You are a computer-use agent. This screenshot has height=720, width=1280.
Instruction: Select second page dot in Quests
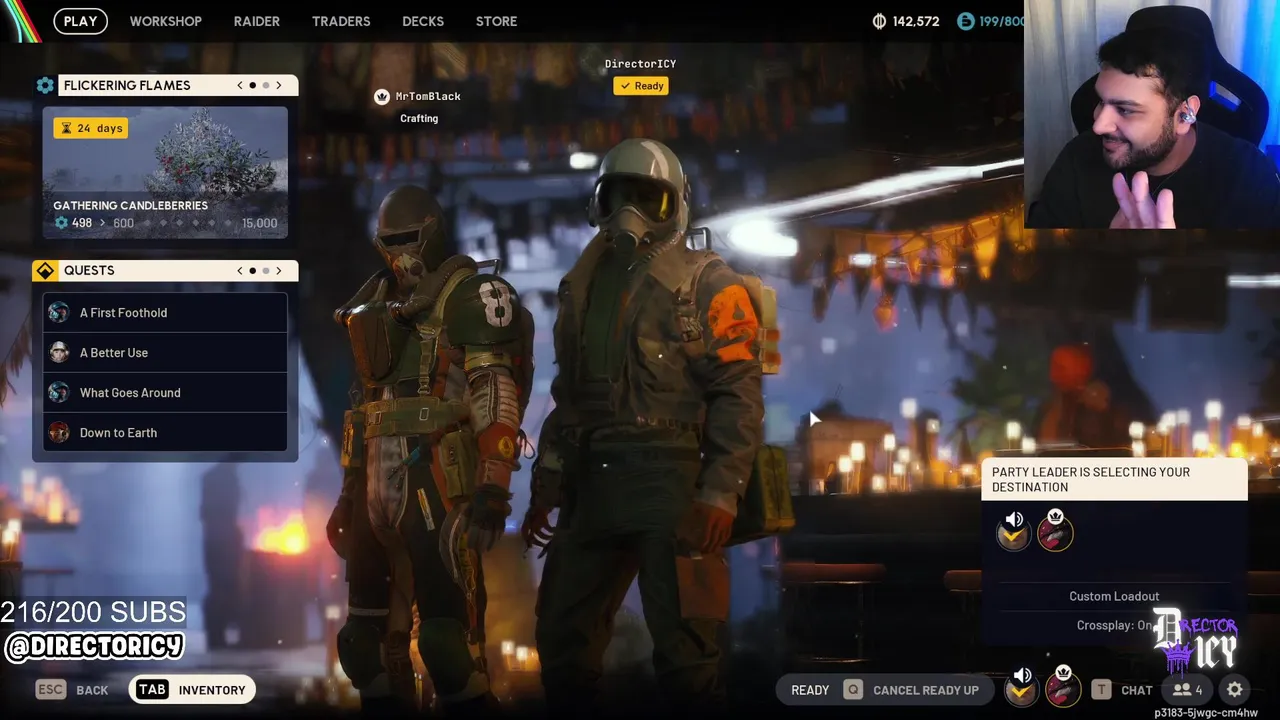point(265,270)
